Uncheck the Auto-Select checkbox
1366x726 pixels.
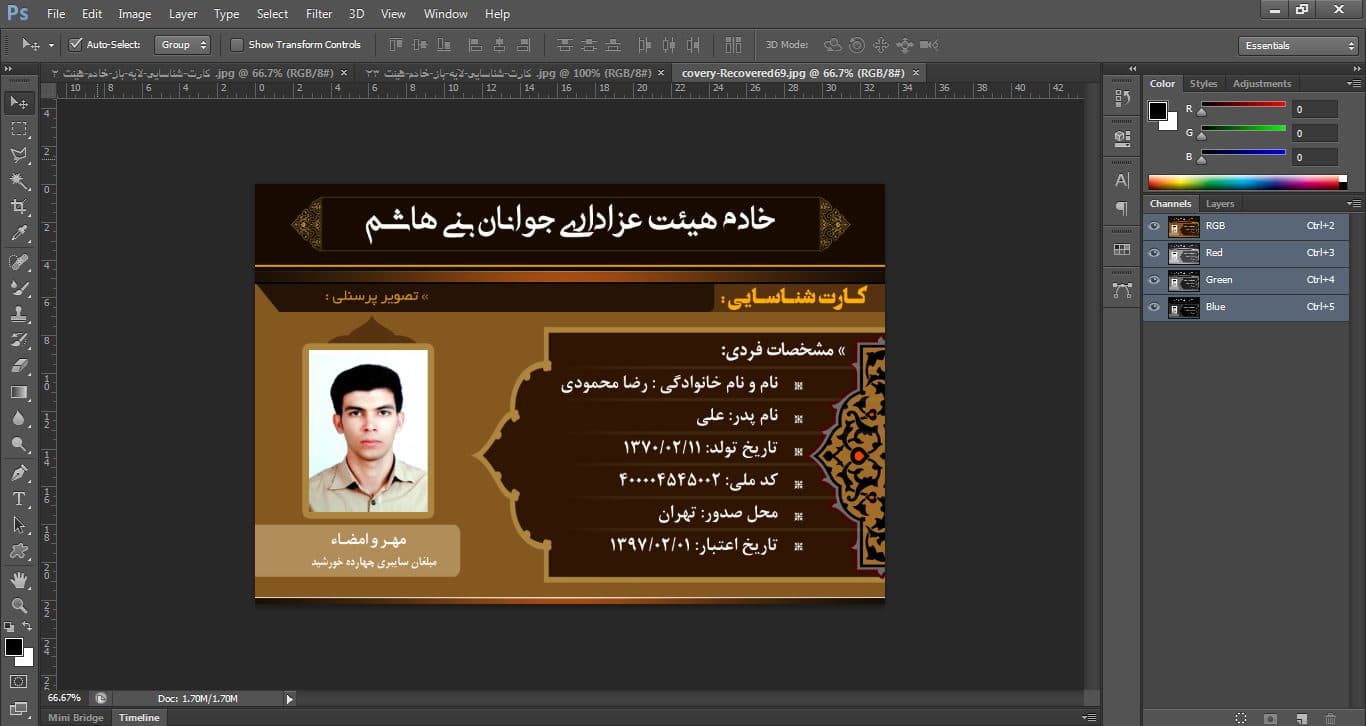point(75,45)
